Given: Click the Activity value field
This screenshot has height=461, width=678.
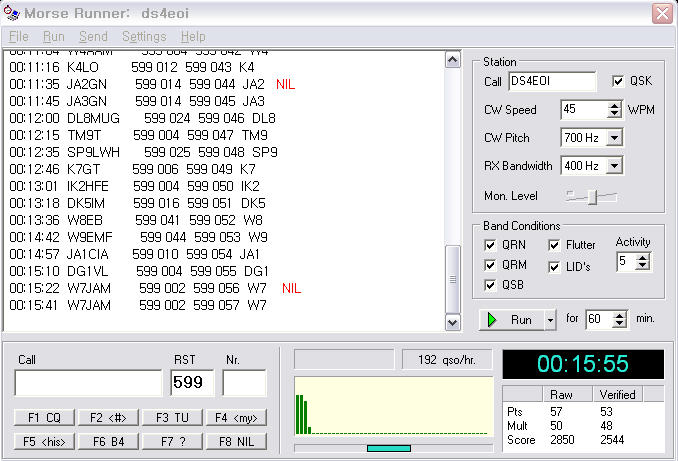Looking at the screenshot, I should (x=626, y=262).
